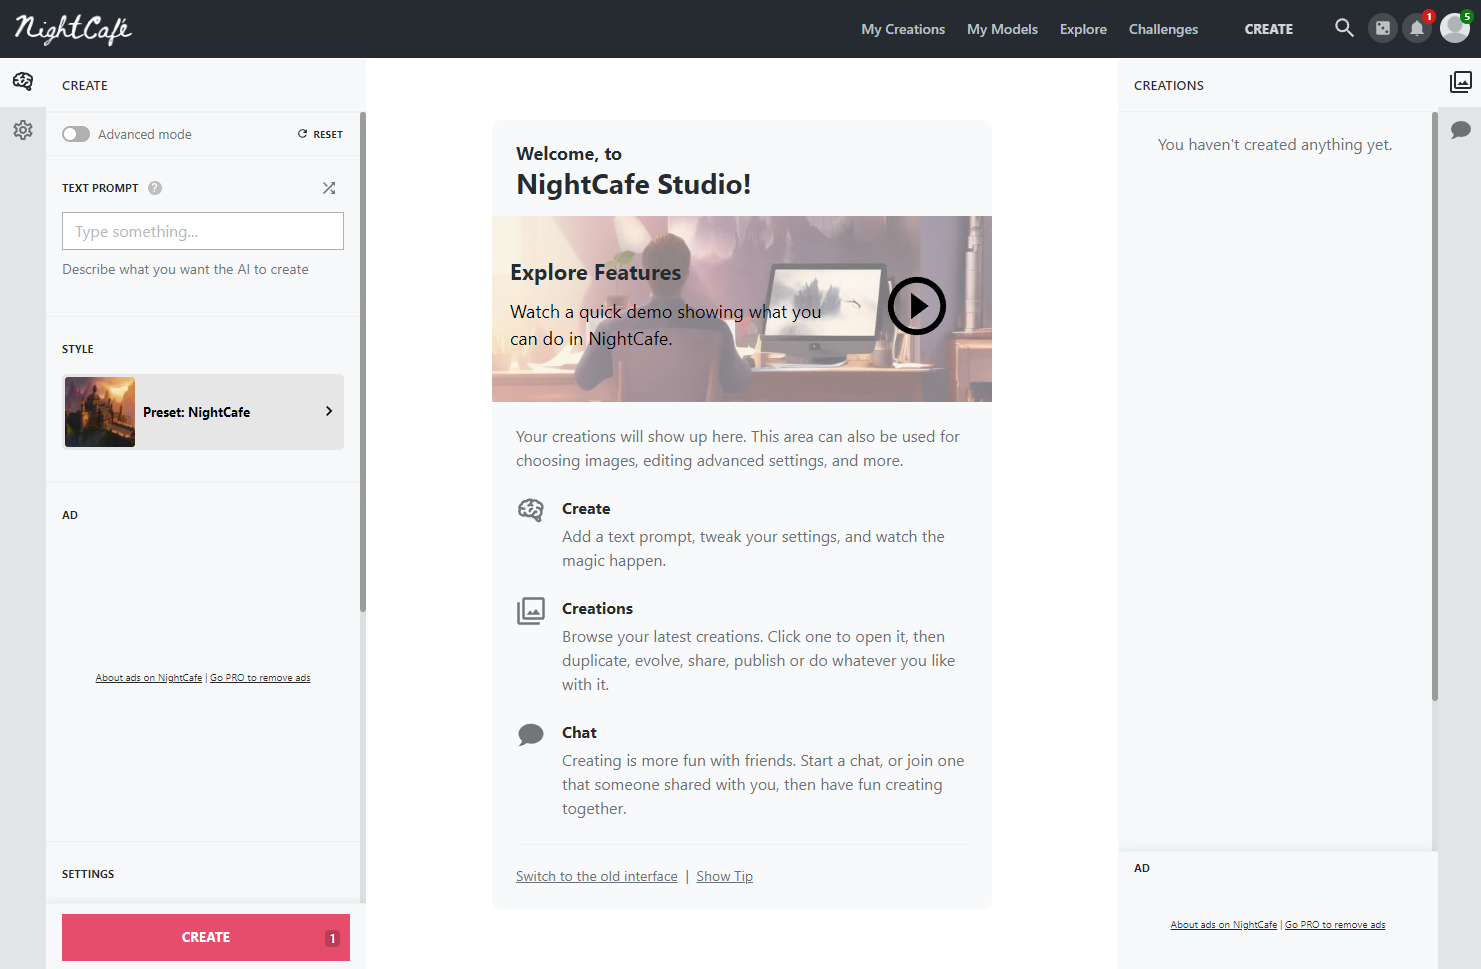The width and height of the screenshot is (1481, 969).
Task: Reset the creation settings
Action: point(320,134)
